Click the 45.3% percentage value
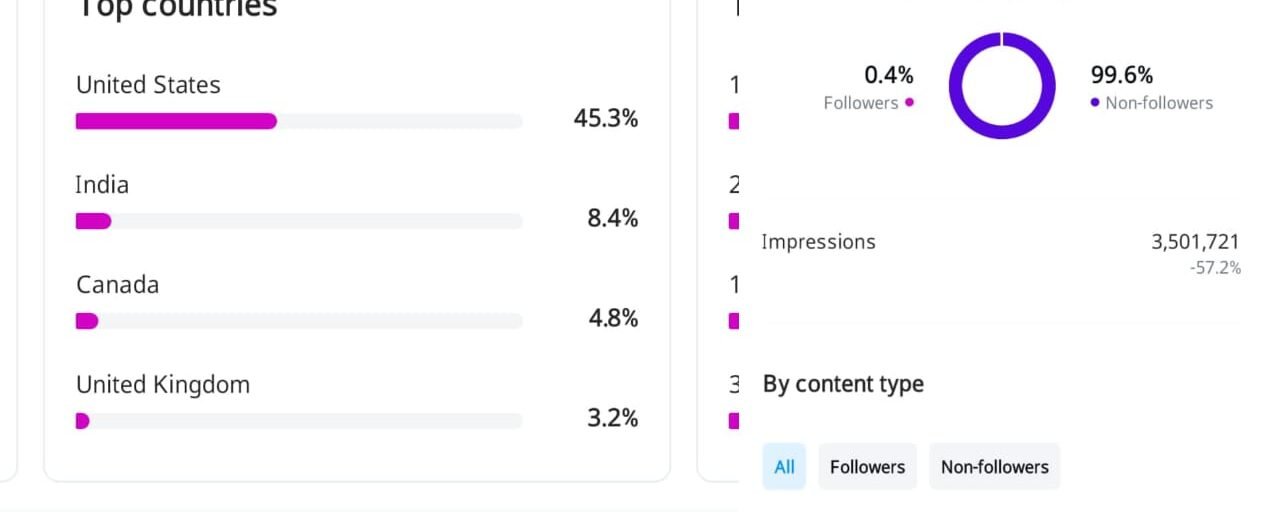The image size is (1265, 512). click(x=606, y=118)
